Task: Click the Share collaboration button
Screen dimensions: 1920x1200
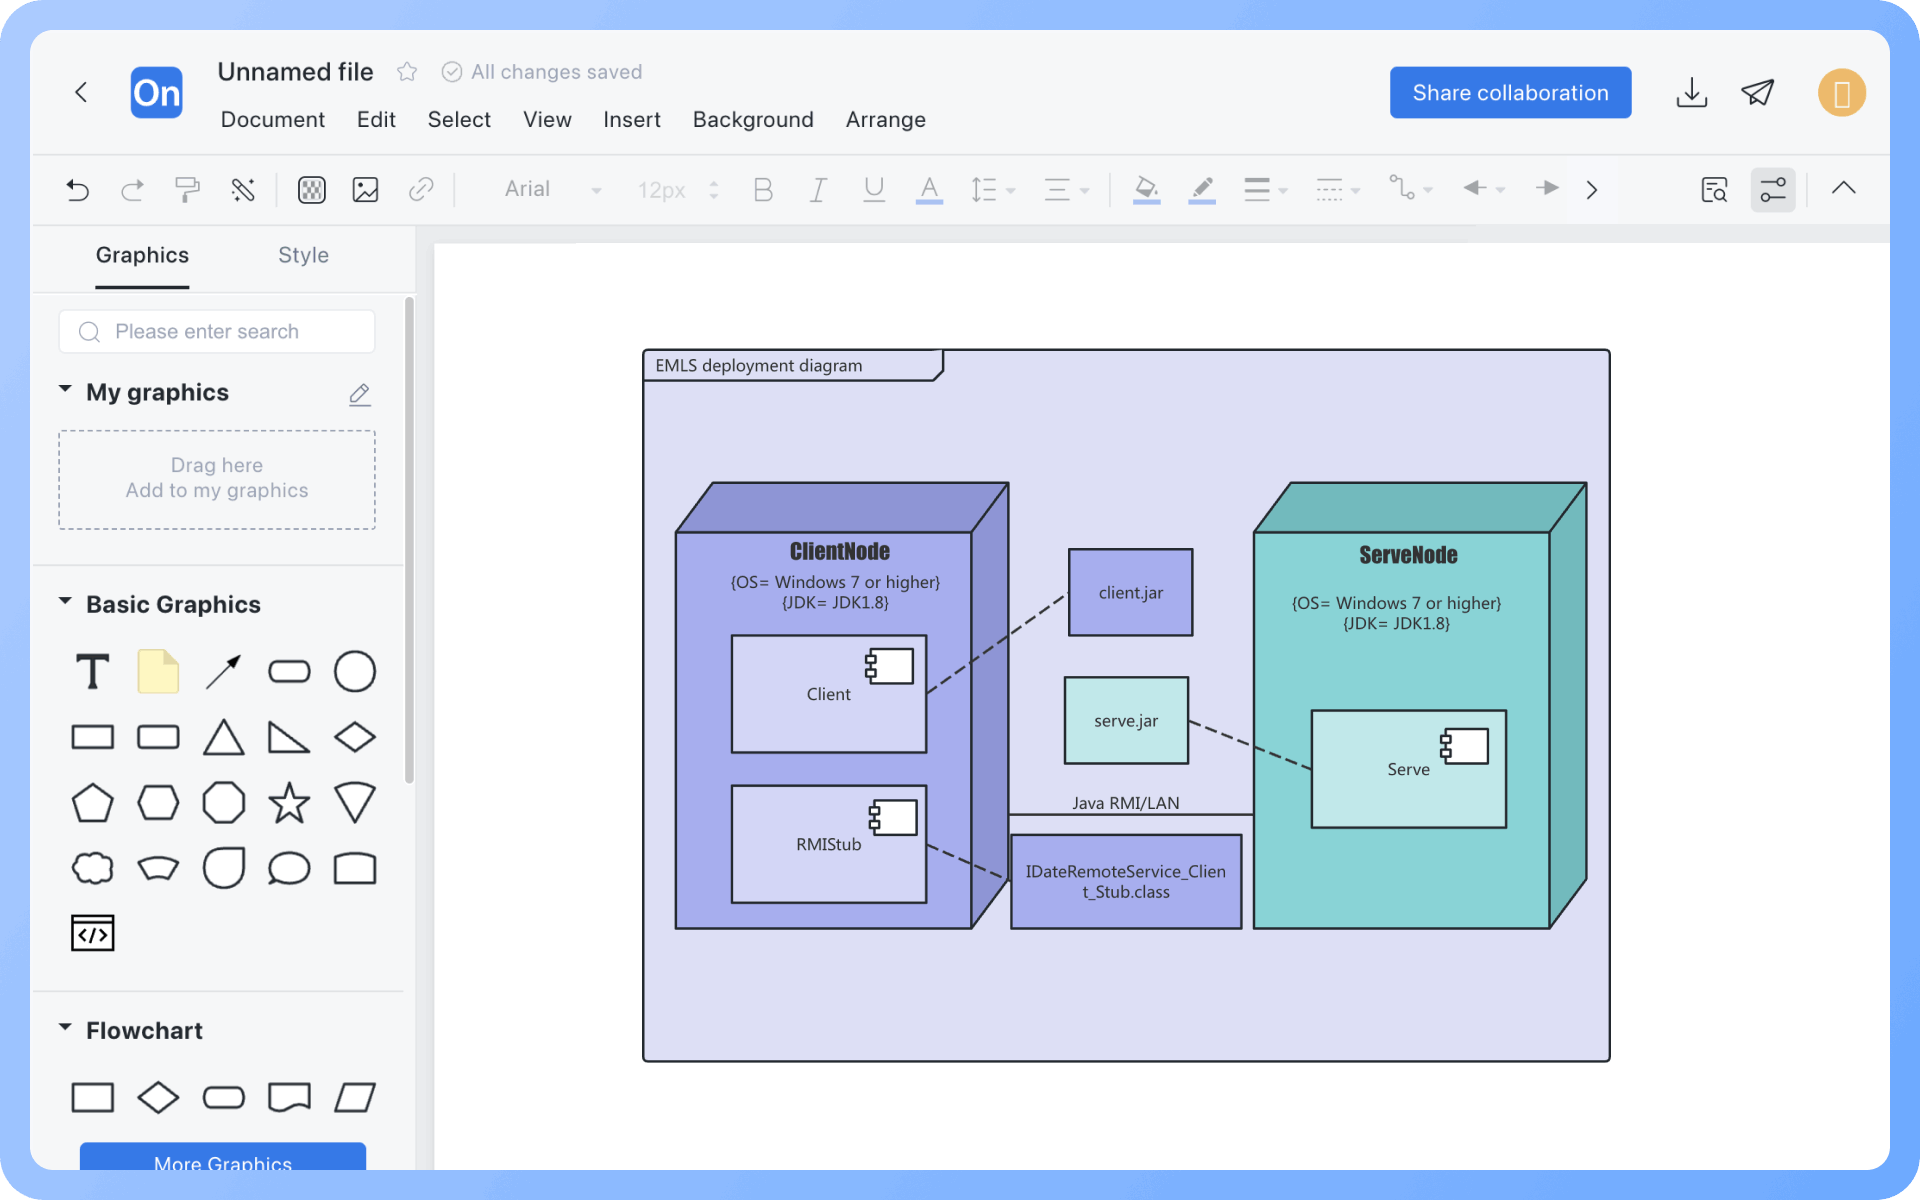Action: [1510, 93]
